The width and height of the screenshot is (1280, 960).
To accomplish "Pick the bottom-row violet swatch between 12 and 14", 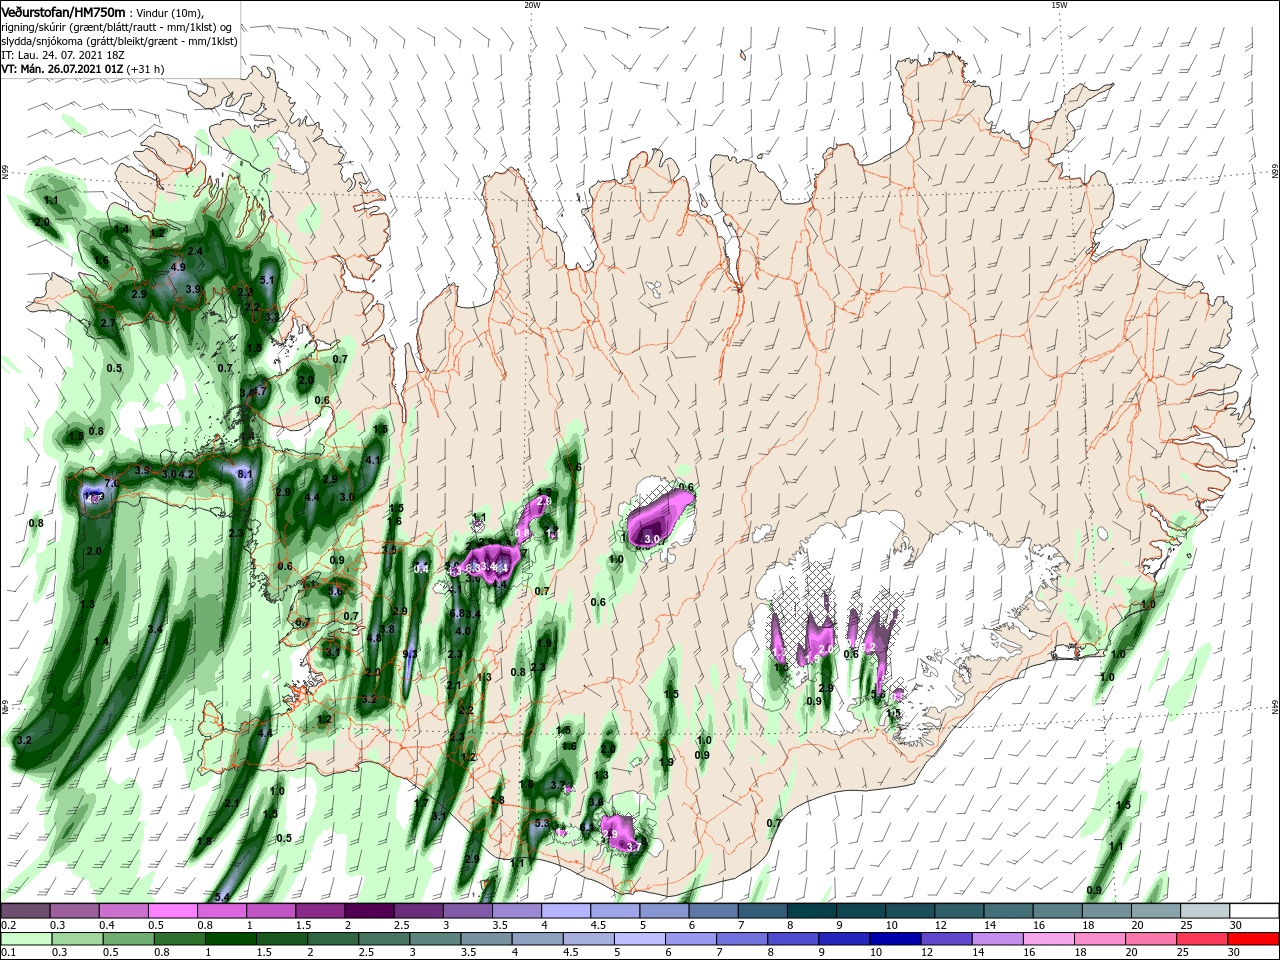I will [x=947, y=938].
